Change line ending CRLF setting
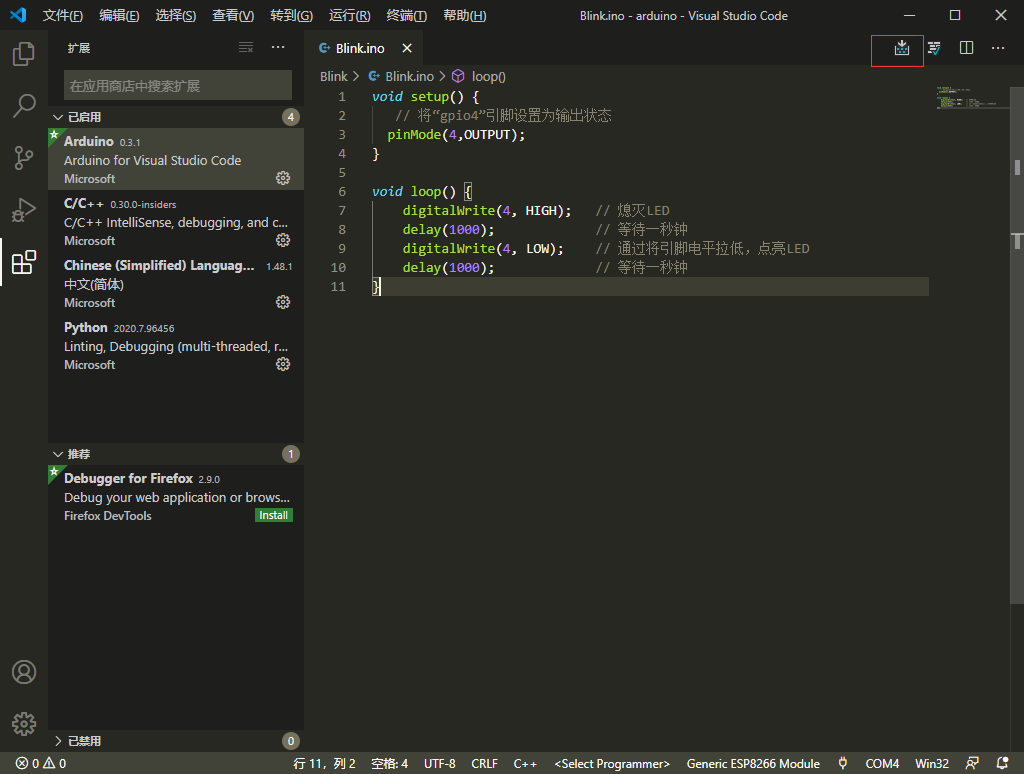Viewport: 1024px width, 774px height. pos(484,763)
